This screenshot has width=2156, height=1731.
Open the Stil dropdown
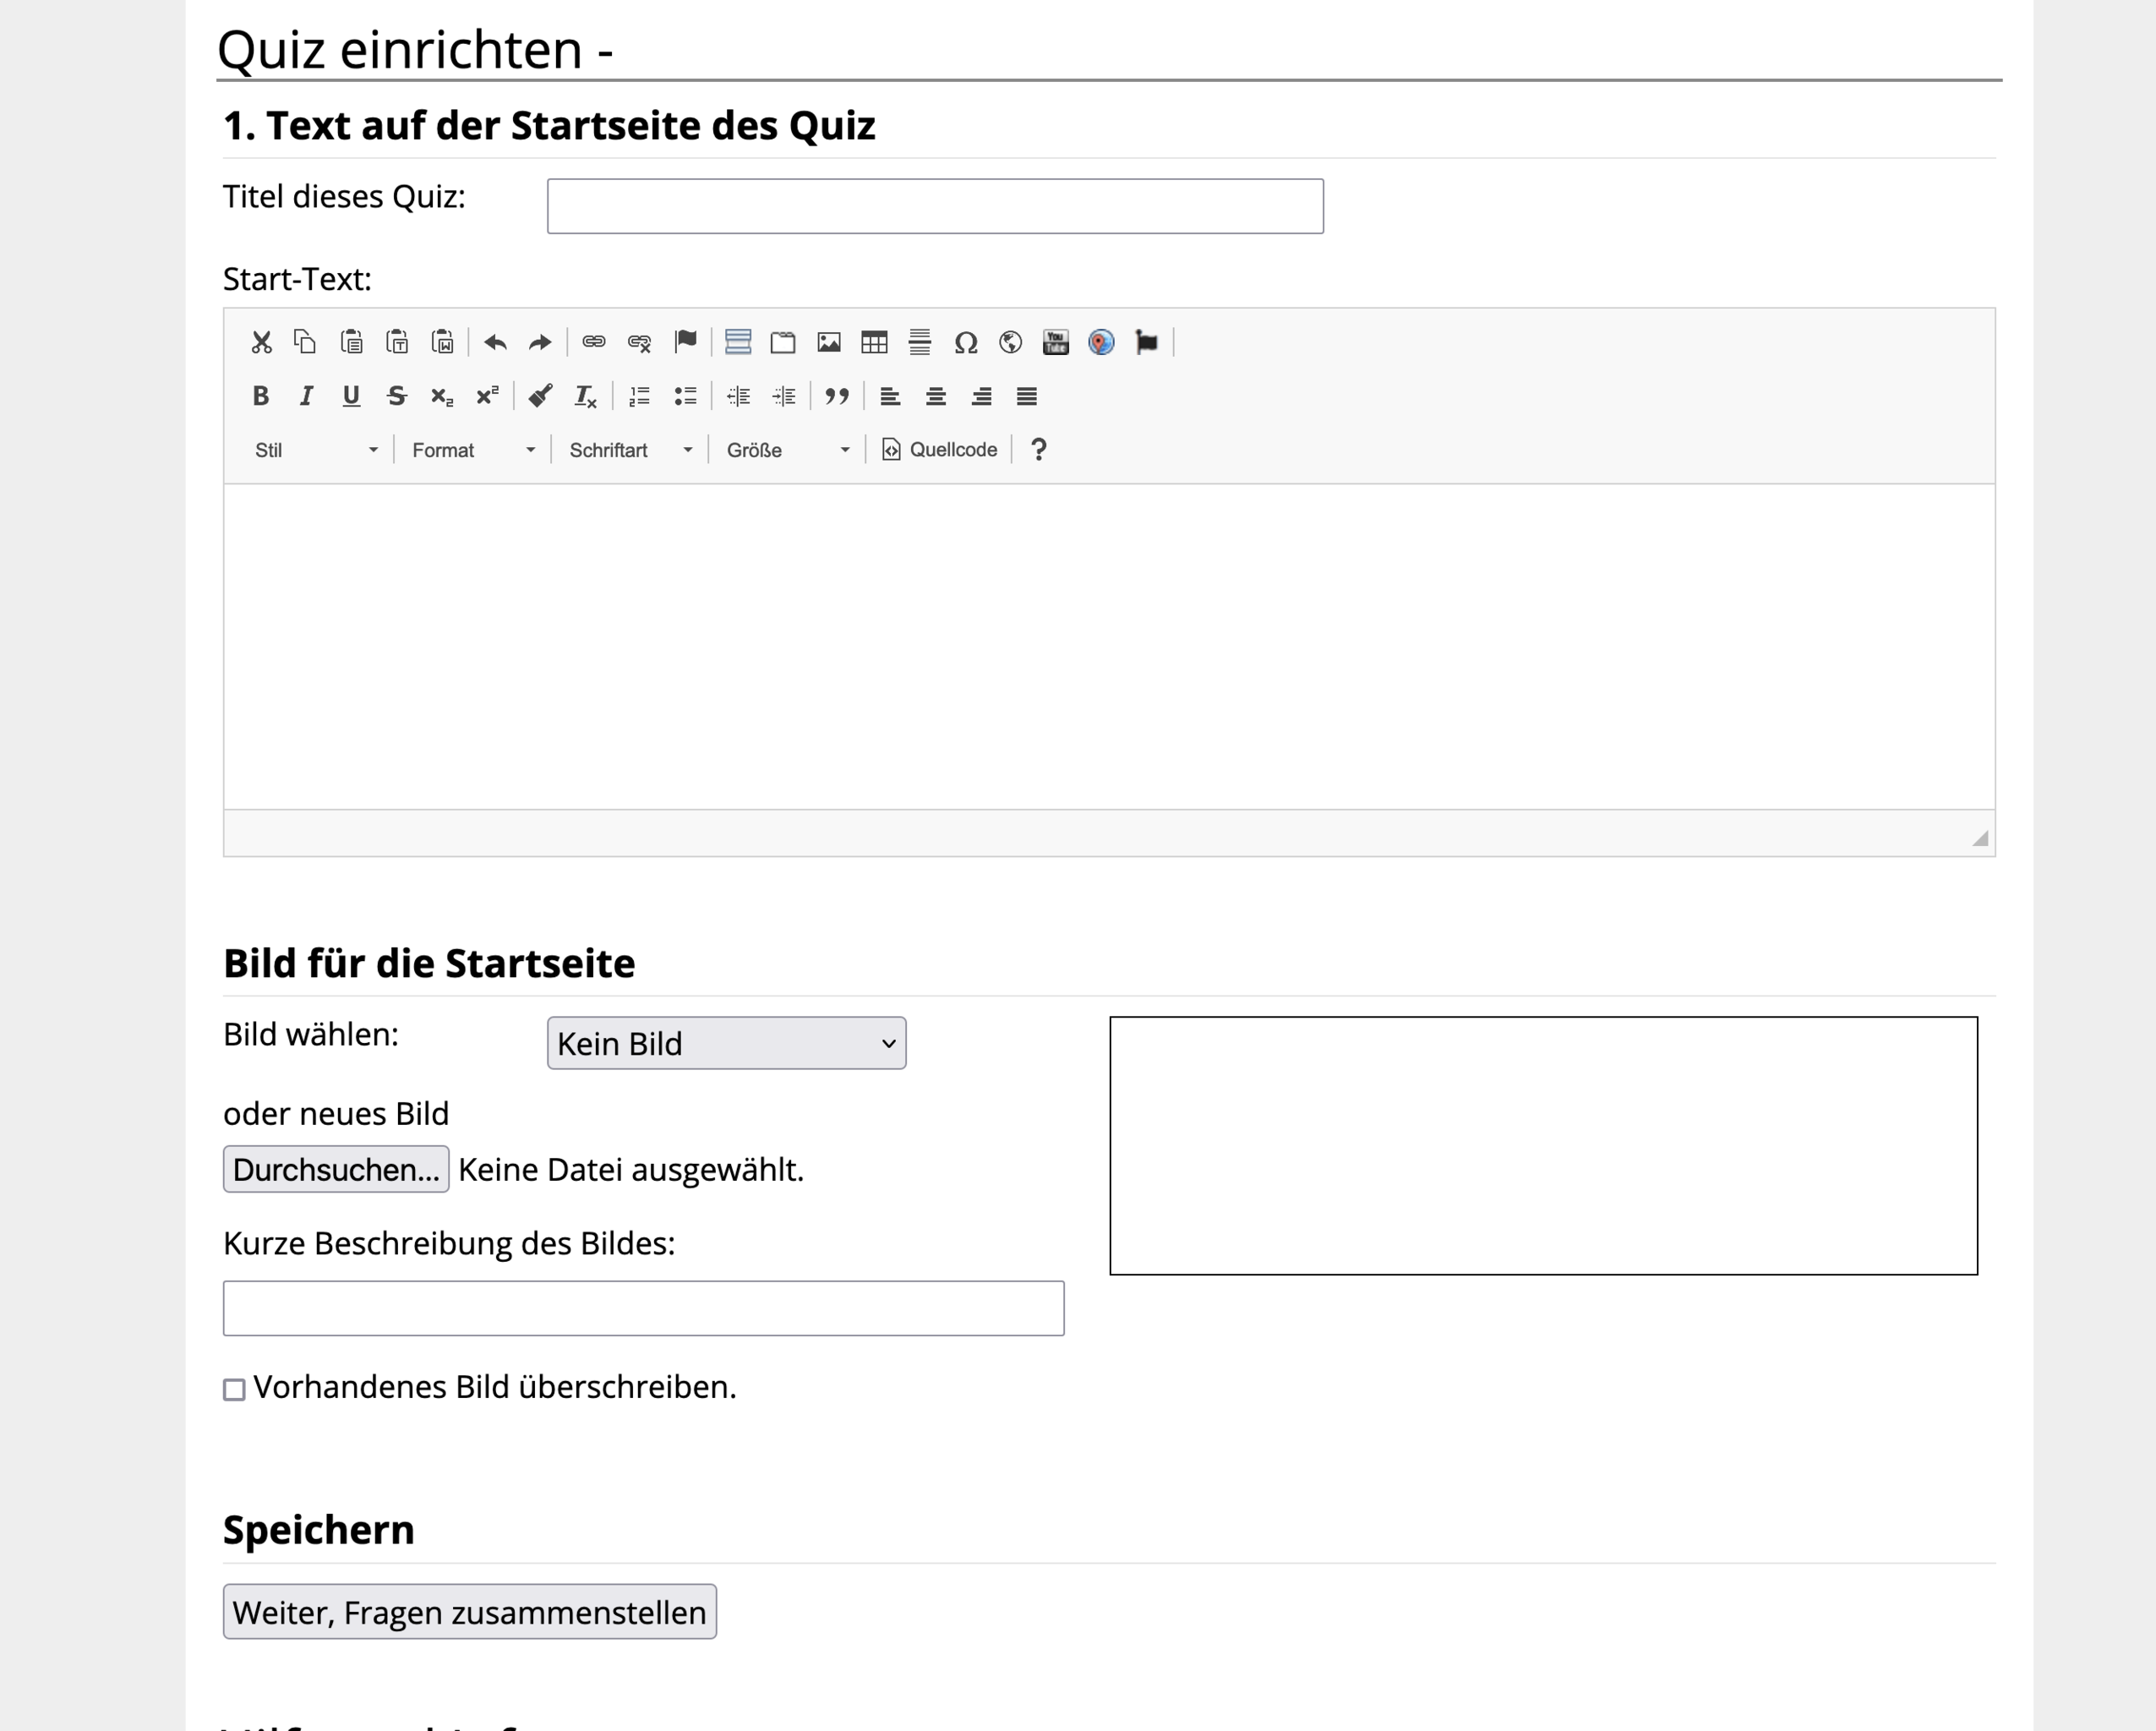point(315,450)
